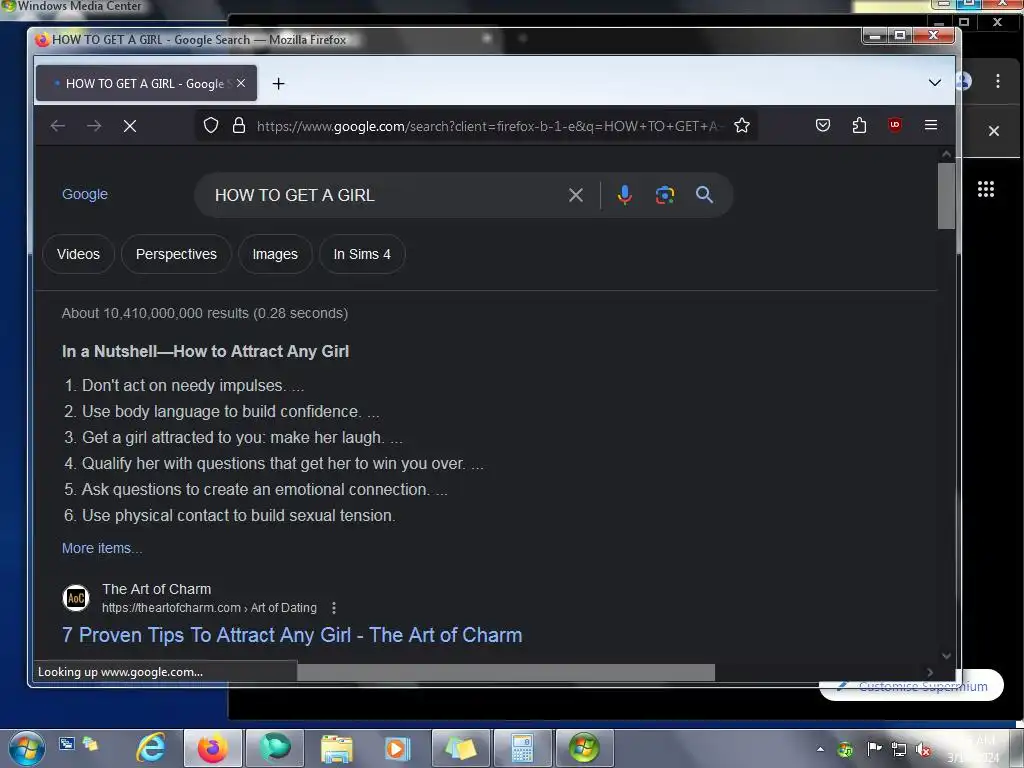Open Windows Explorer folder on the taskbar
Screen dimensions: 1024x768
[x=337, y=748]
